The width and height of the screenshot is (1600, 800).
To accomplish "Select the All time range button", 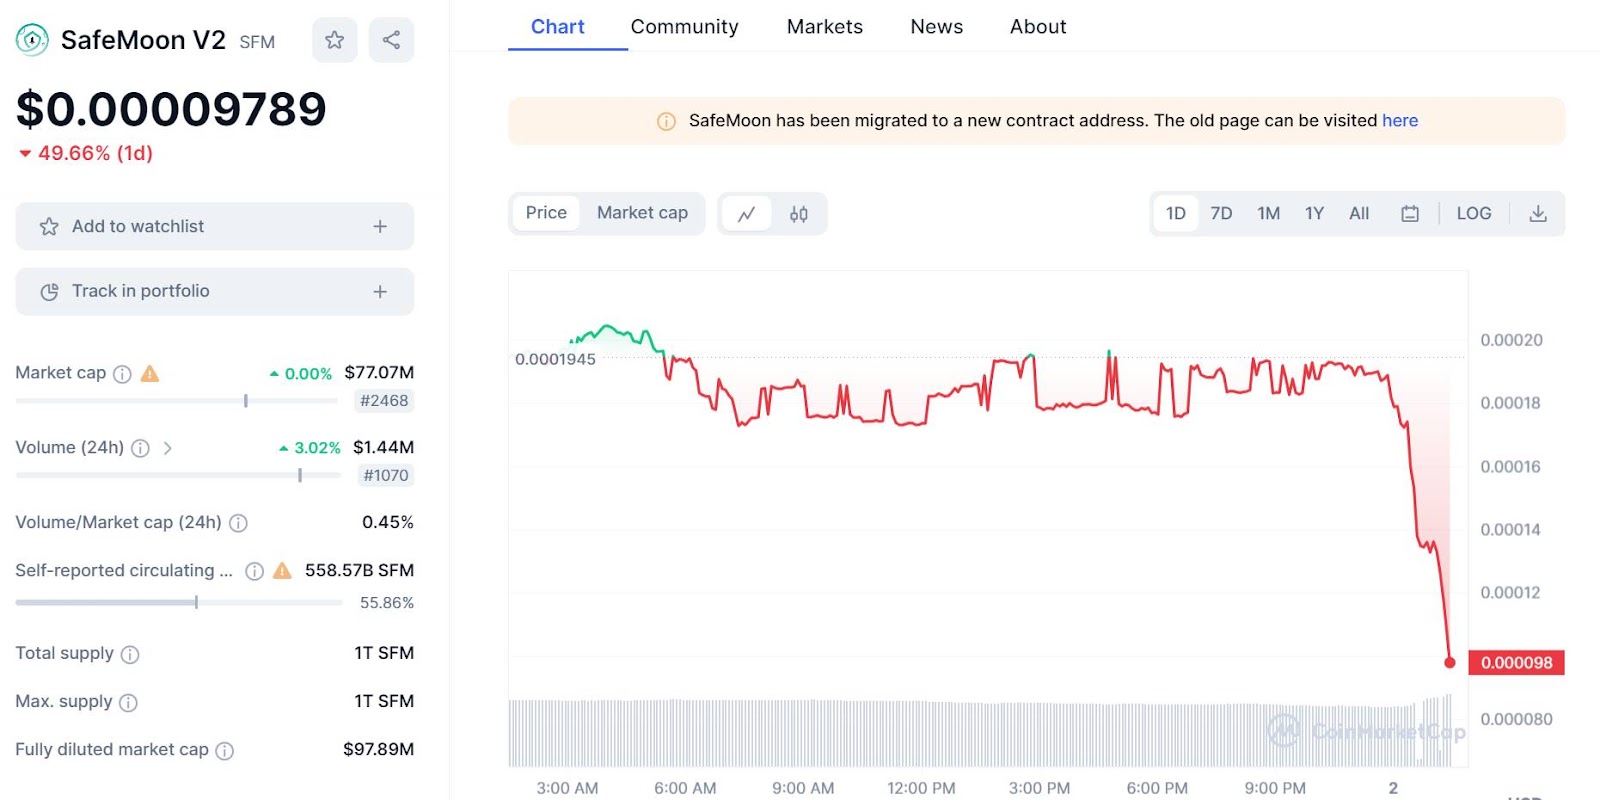I will (1358, 213).
